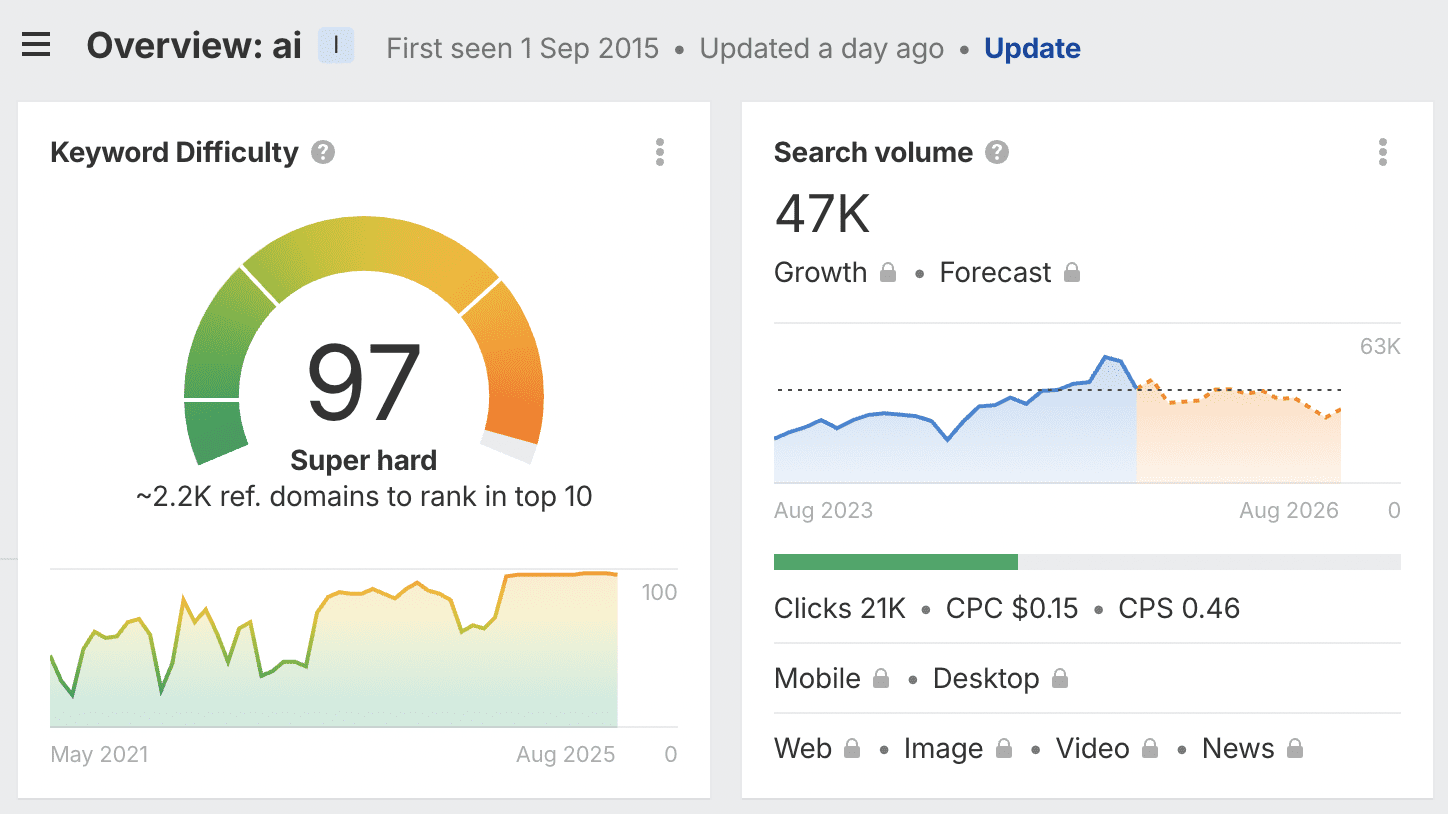Image resolution: width=1448 pixels, height=814 pixels.
Task: Switch to the Forecast view
Action: tap(995, 271)
